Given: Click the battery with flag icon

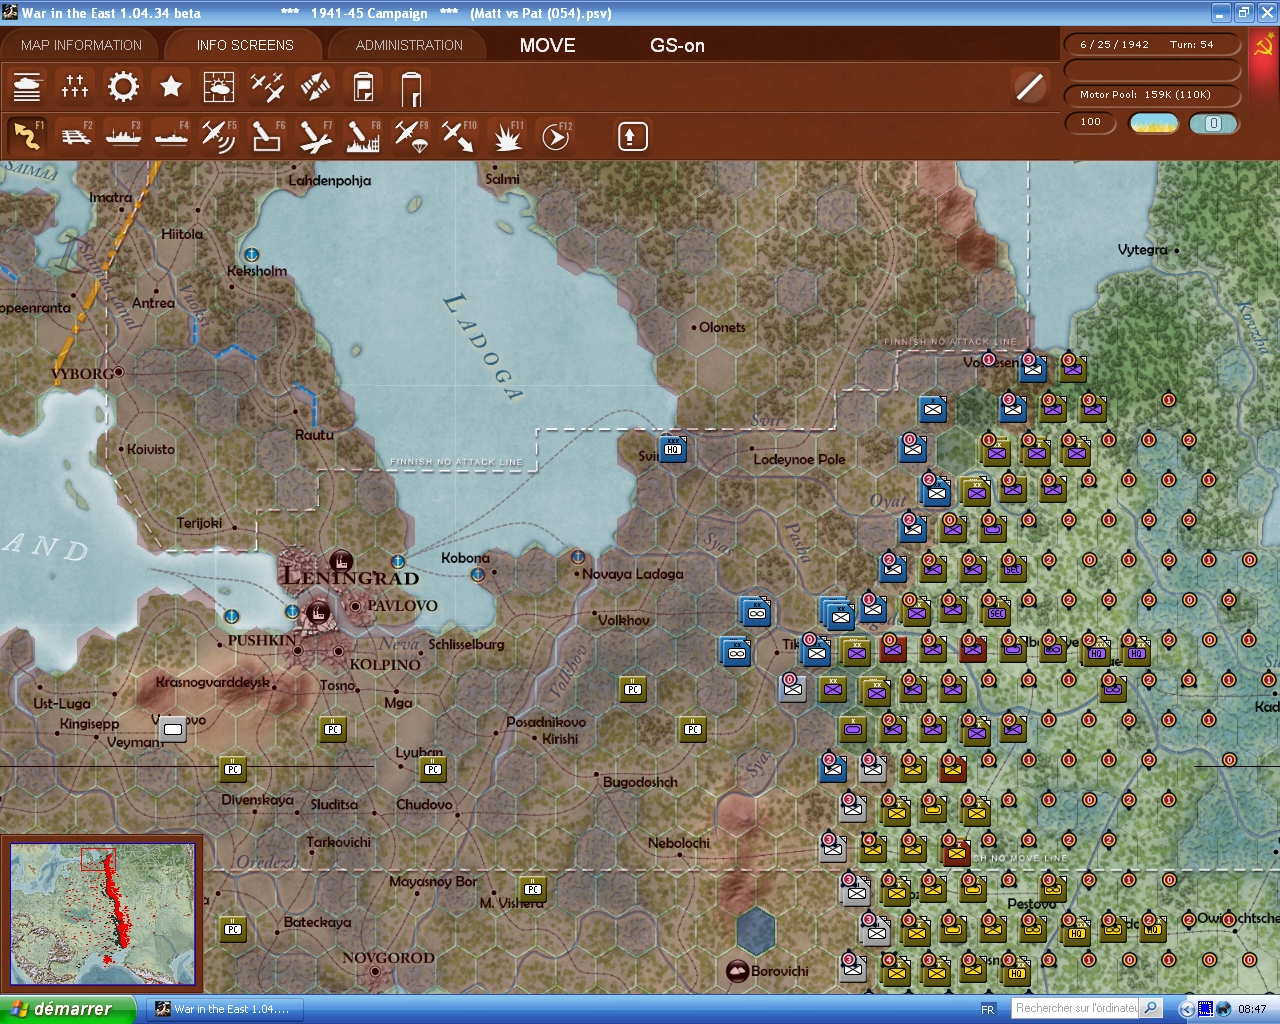Looking at the screenshot, I should pyautogui.click(x=363, y=87).
